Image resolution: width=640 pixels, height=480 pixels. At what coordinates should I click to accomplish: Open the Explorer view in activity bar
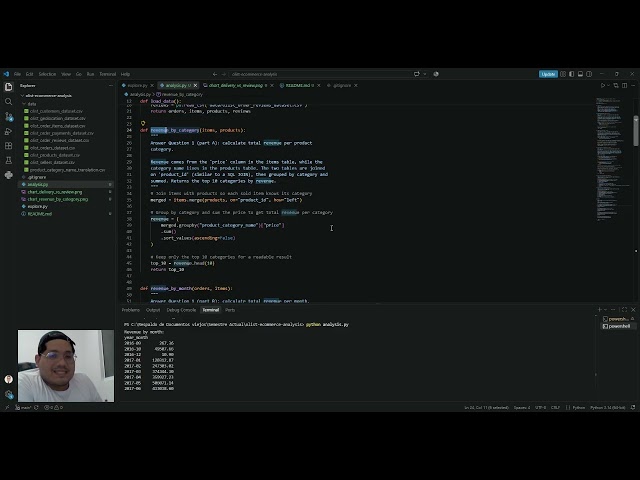[9, 87]
